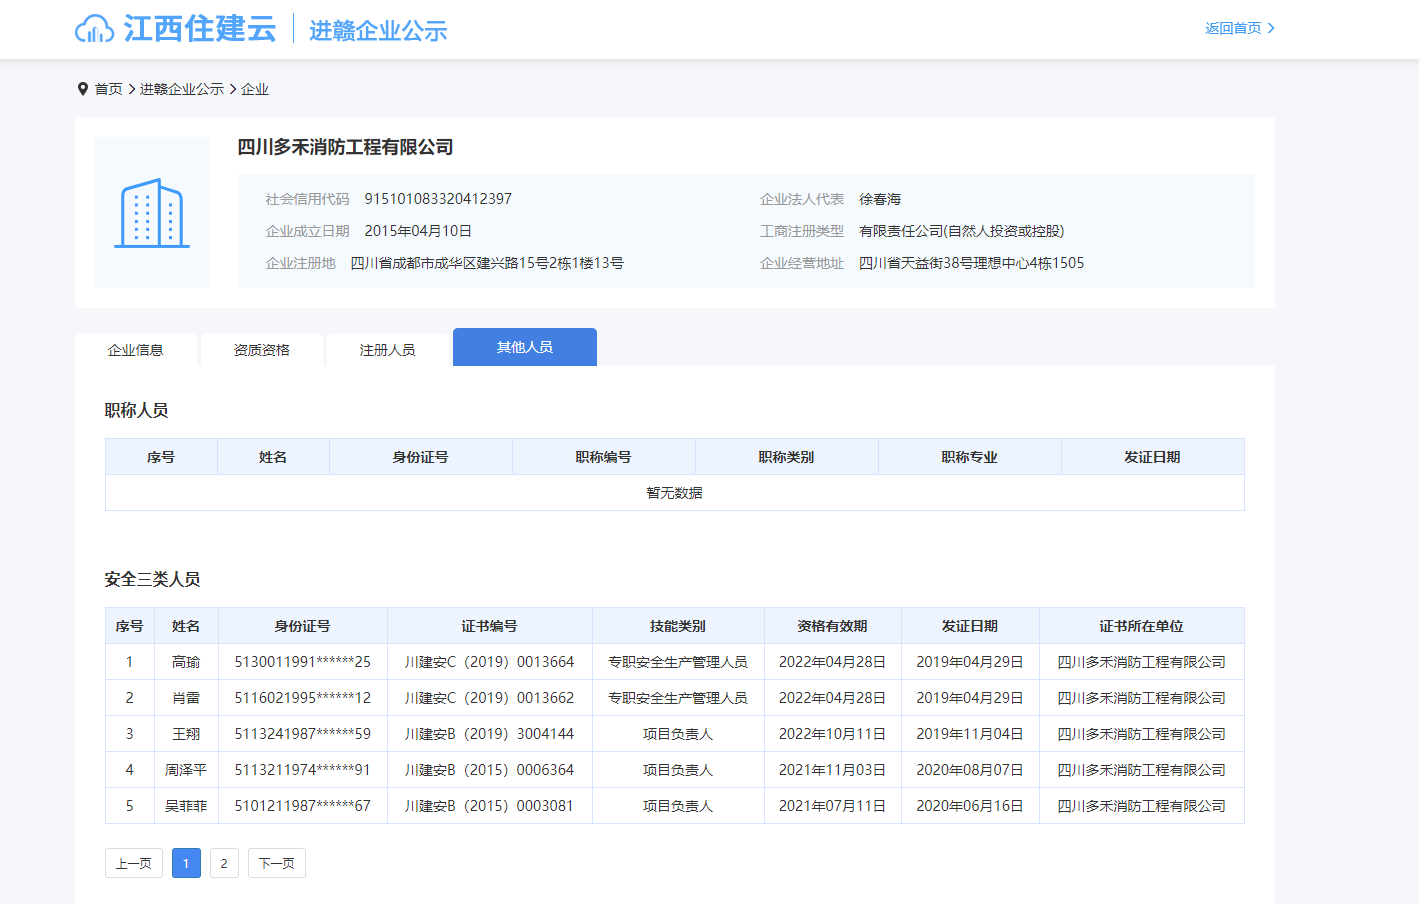Select the 其他人员 tab
Screen dimensions: 1419x904
(x=524, y=347)
